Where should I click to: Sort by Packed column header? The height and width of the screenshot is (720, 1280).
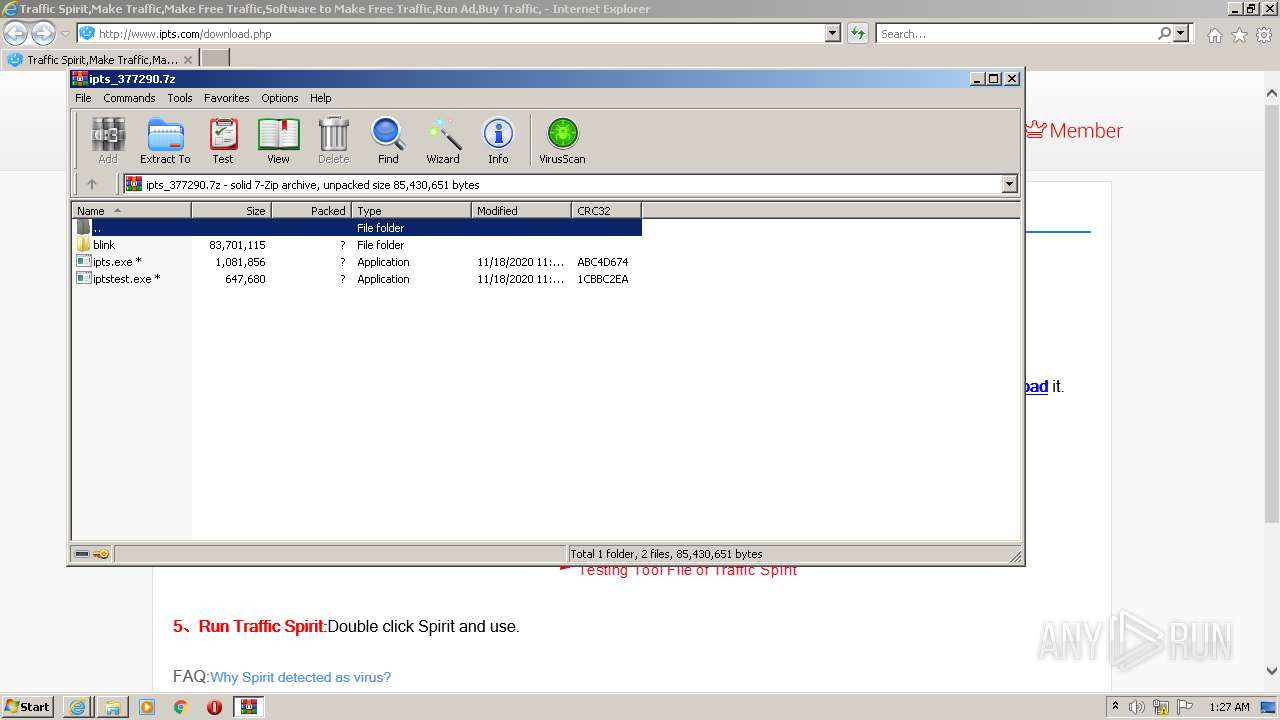click(x=311, y=210)
